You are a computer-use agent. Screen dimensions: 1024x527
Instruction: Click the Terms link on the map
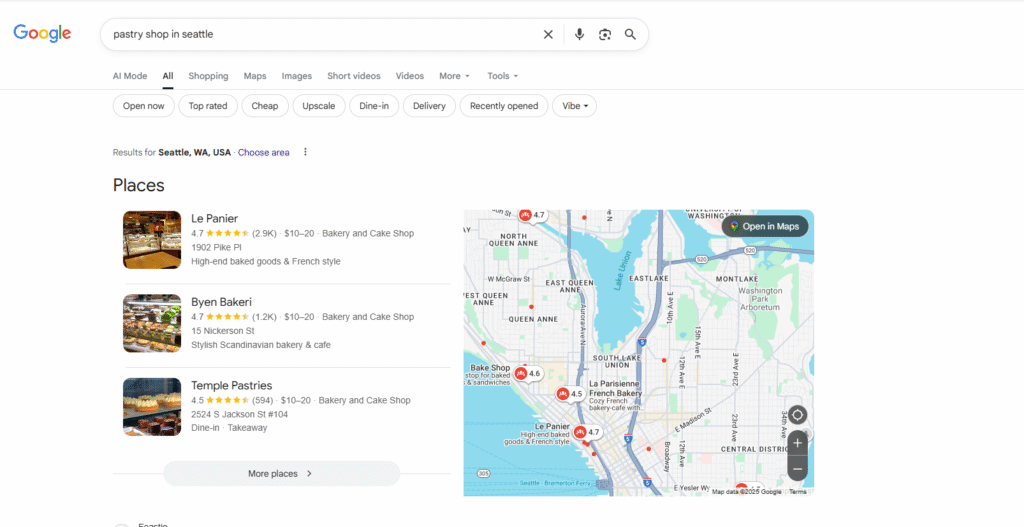797,492
